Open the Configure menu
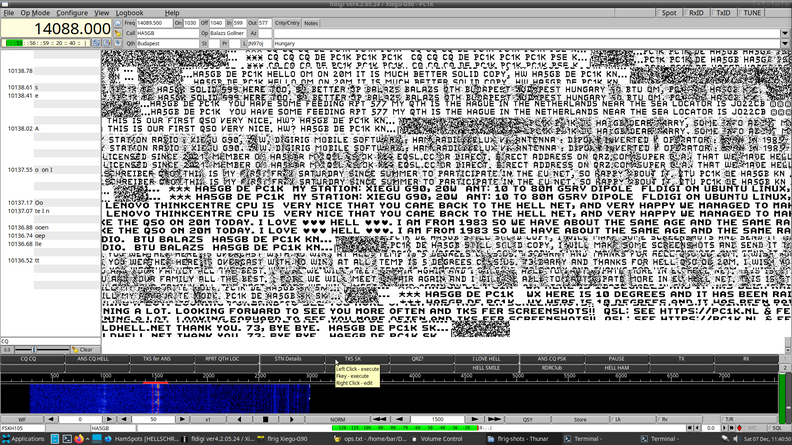Image resolution: width=792 pixels, height=445 pixels. [71, 13]
